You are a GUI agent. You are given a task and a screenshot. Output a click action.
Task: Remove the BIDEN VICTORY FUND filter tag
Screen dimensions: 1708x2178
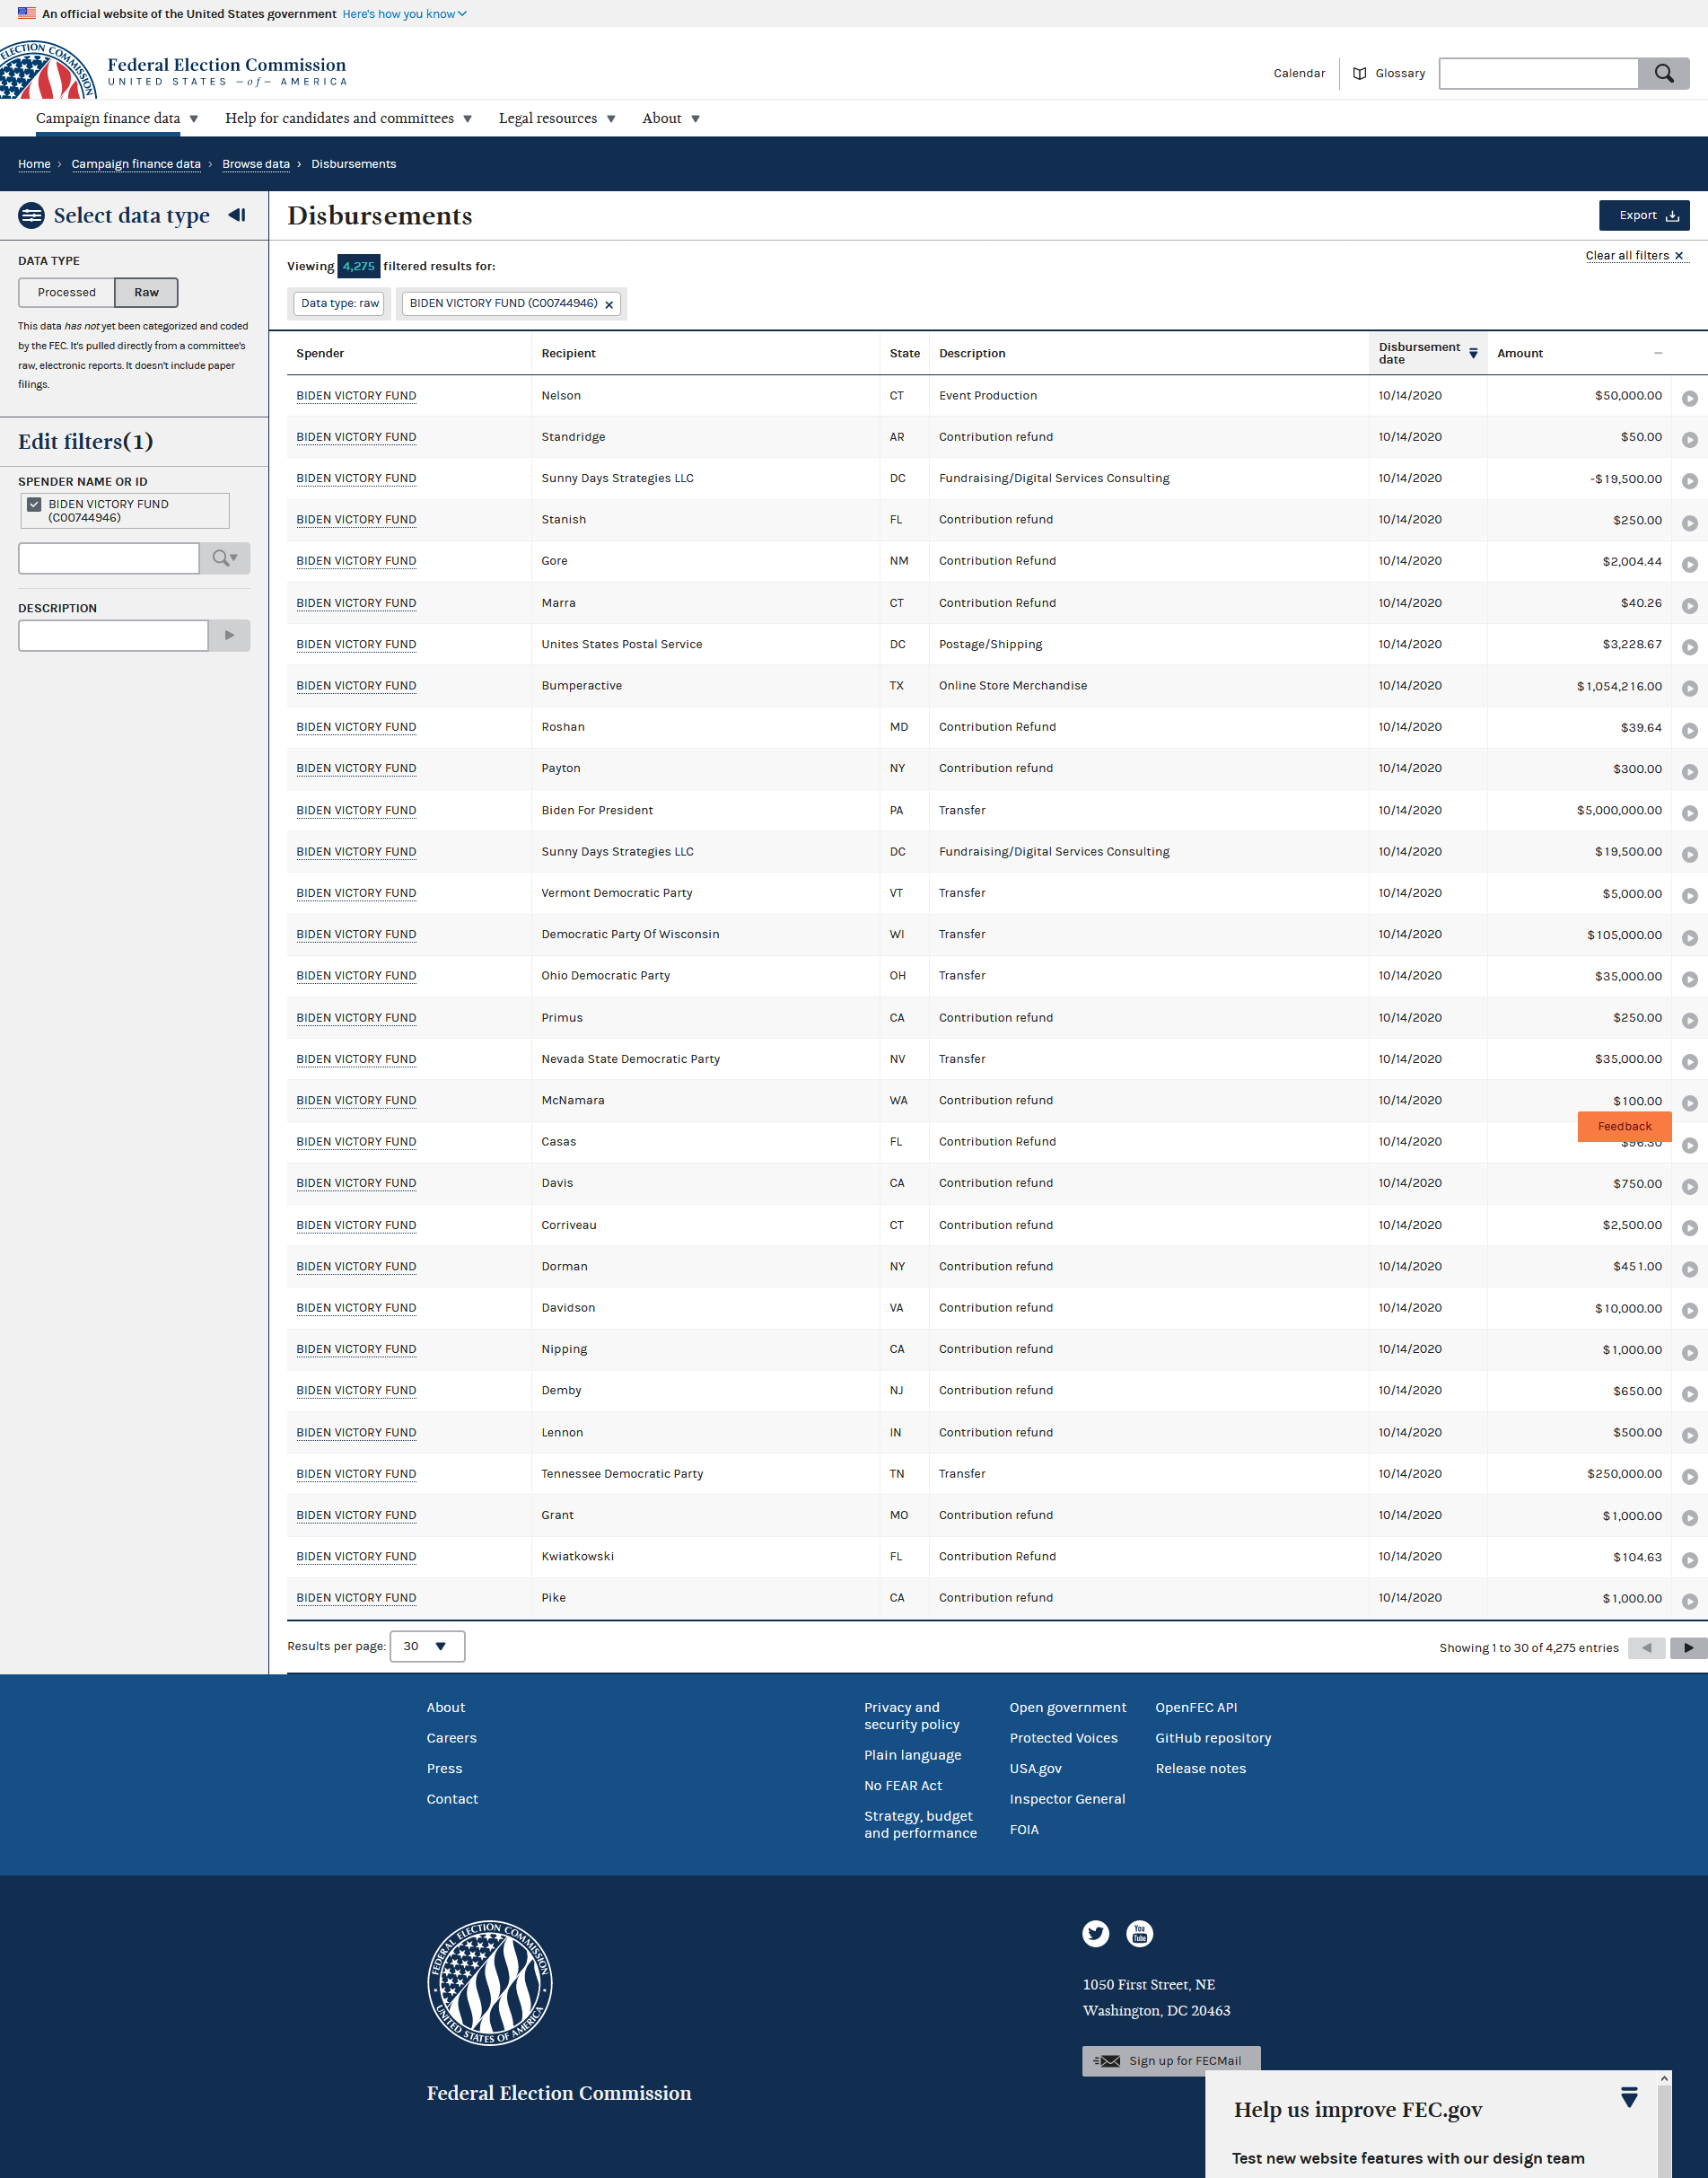(x=609, y=304)
